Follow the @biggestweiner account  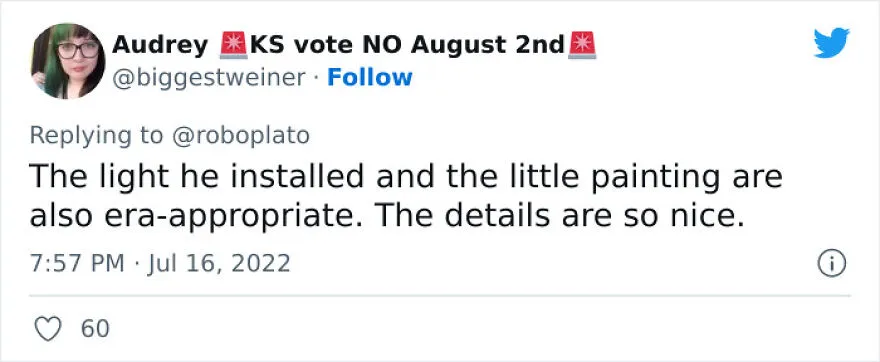[x=369, y=77]
